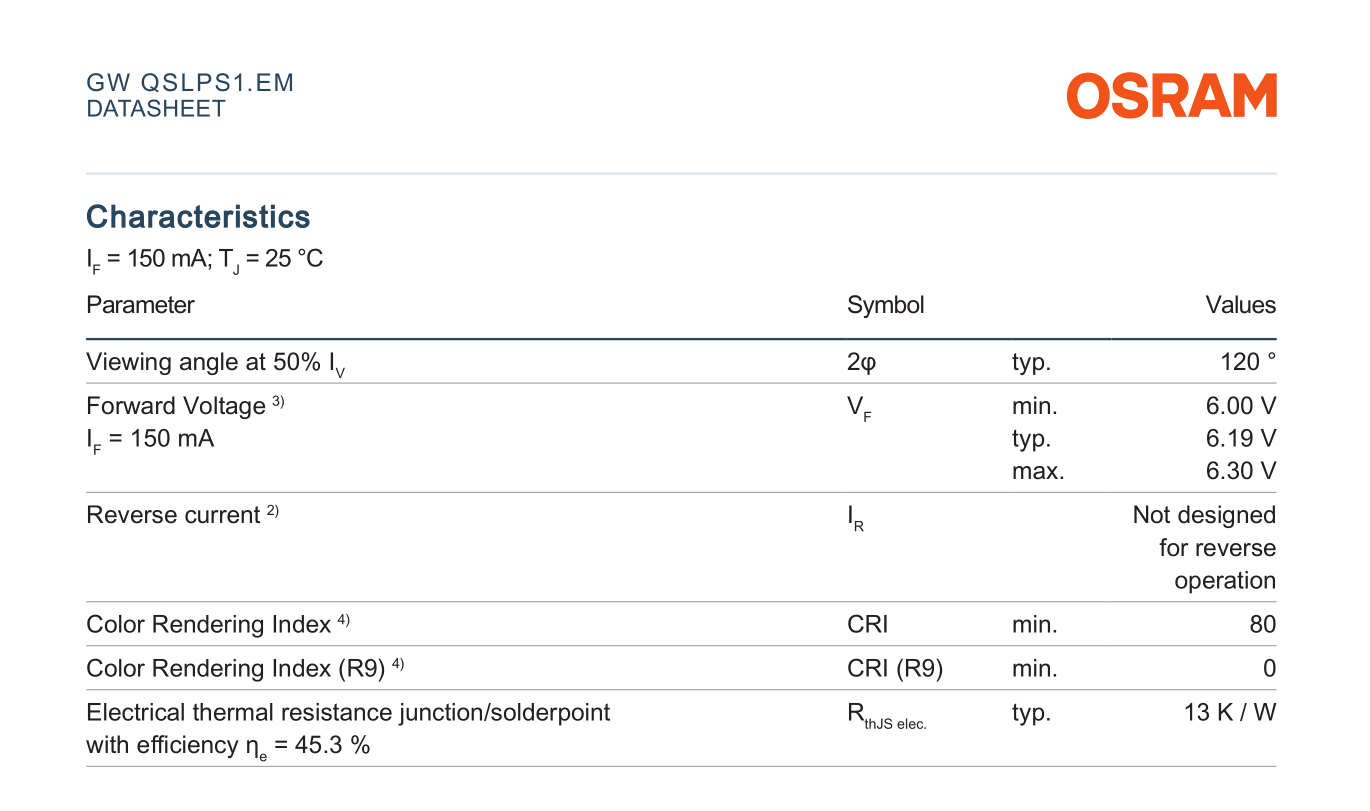
Task: Click the RthJS elec. symbol
Action: click(886, 717)
